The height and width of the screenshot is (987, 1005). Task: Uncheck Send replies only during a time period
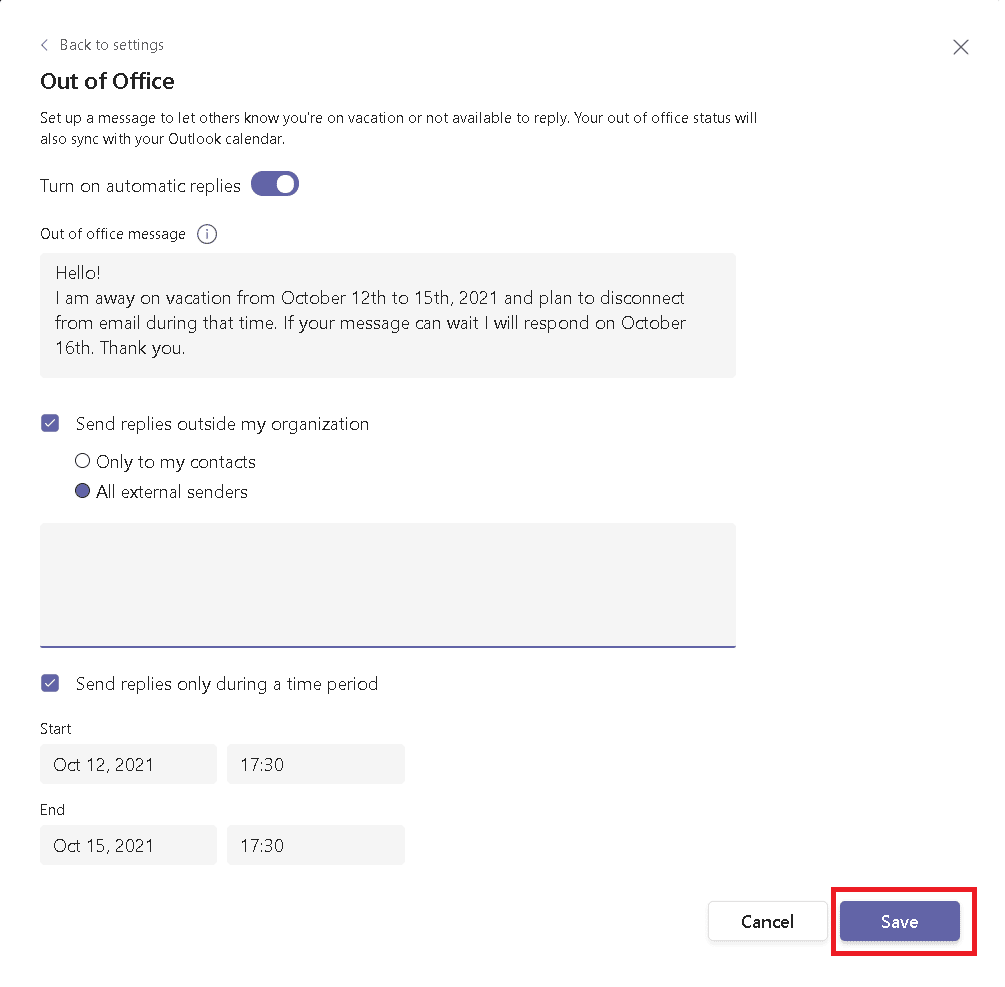pyautogui.click(x=50, y=683)
